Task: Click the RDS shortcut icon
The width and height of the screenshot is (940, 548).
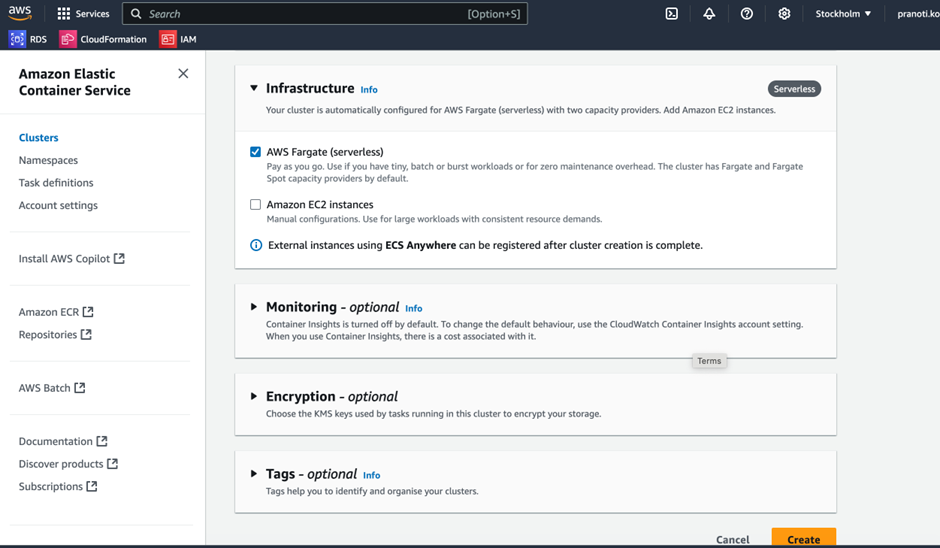Action: tap(17, 39)
